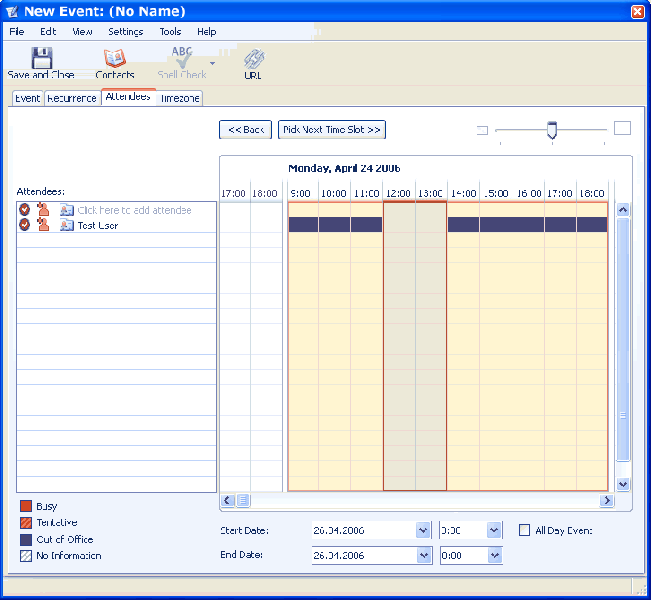This screenshot has height=600, width=651.
Task: Click the Out of Office bar at 10:00
Action: tap(334, 225)
